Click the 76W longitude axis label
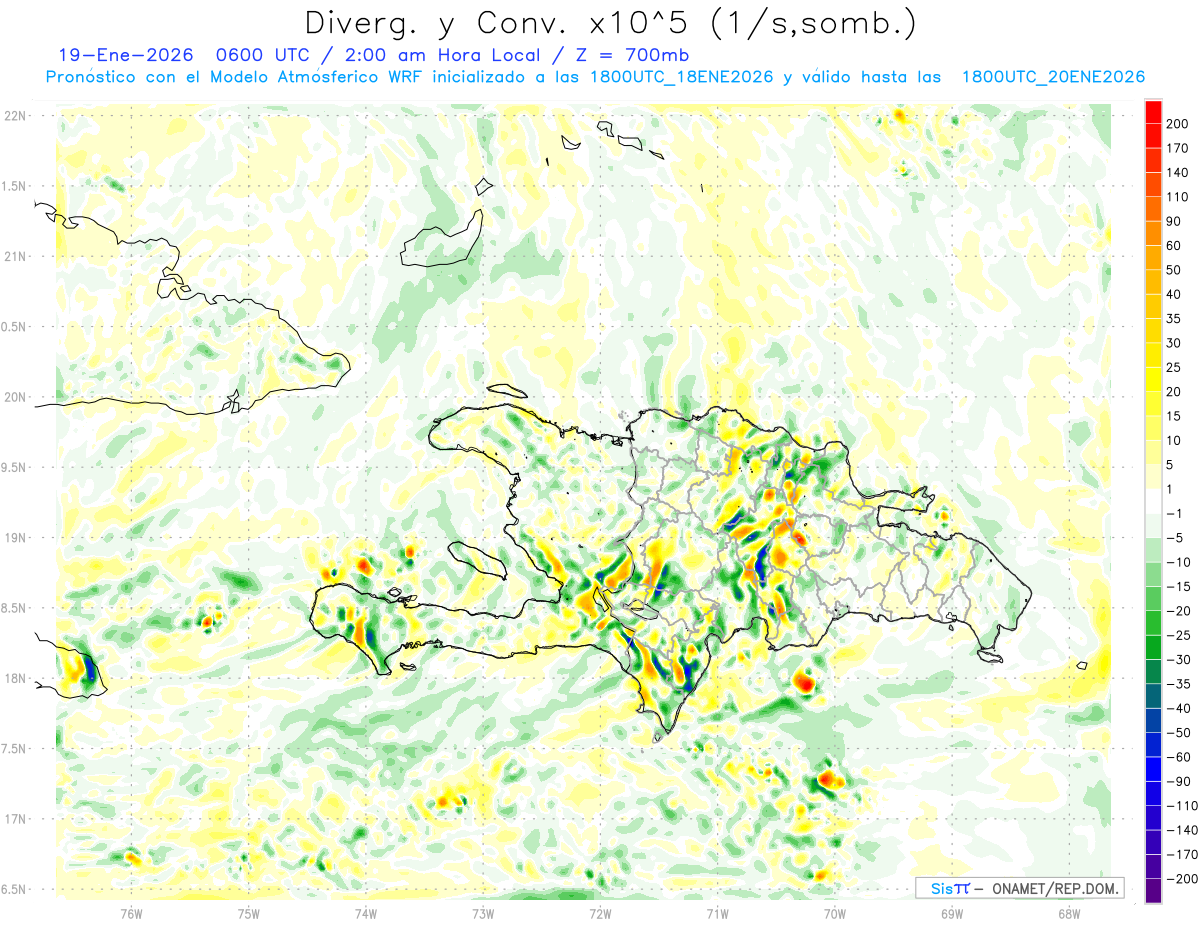This screenshot has height=927, width=1200. 131,913
